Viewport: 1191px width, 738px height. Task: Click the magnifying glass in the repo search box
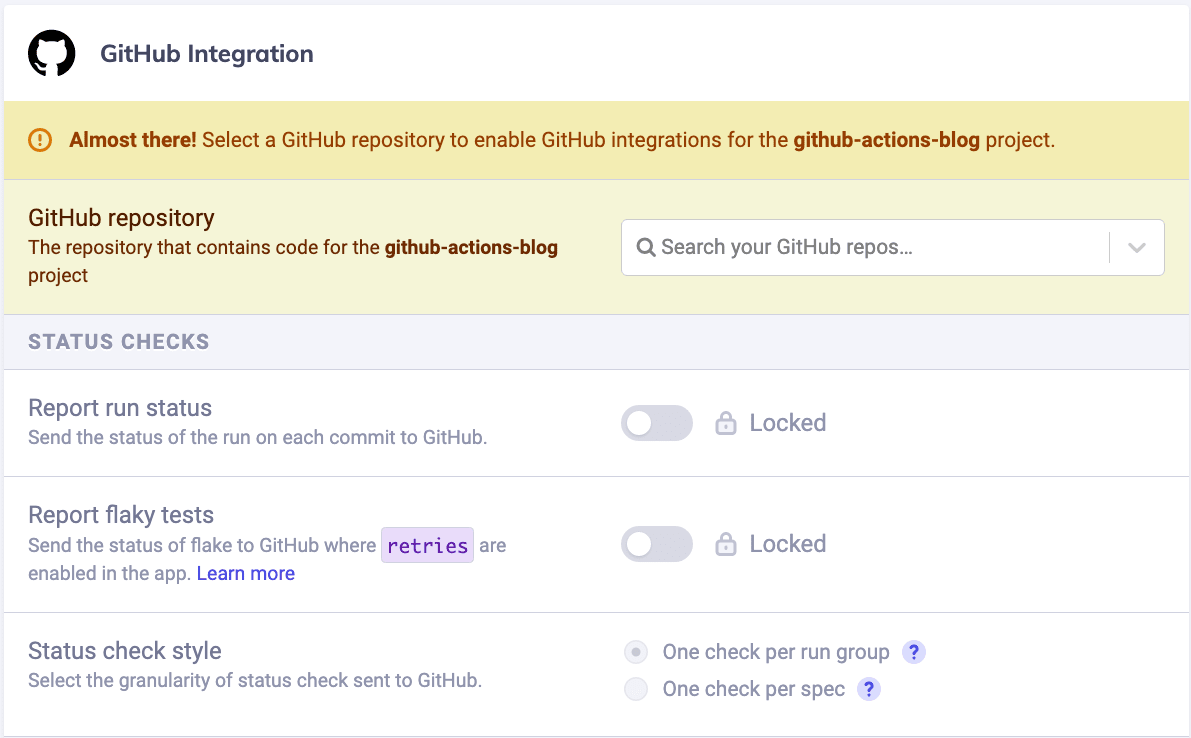[645, 247]
